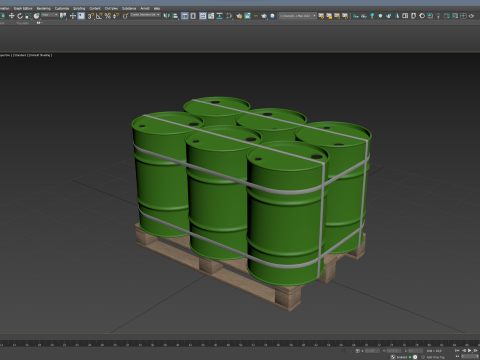
Task: Open the Curve Editor
Action: pyautogui.click(x=211, y=16)
